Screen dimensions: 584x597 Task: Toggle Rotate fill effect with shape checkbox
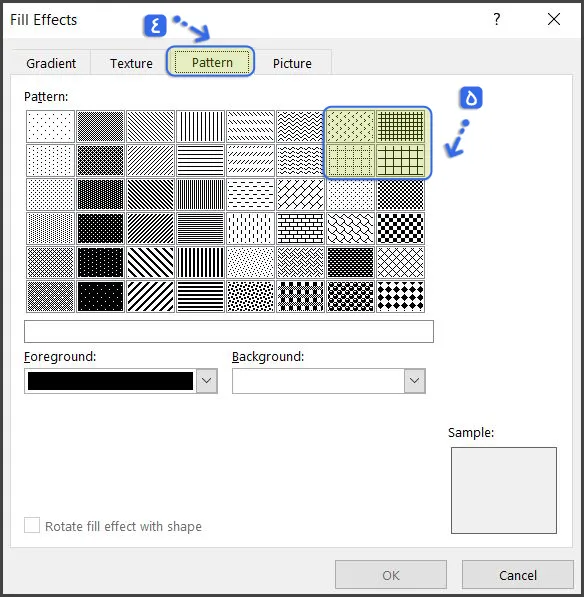click(32, 525)
